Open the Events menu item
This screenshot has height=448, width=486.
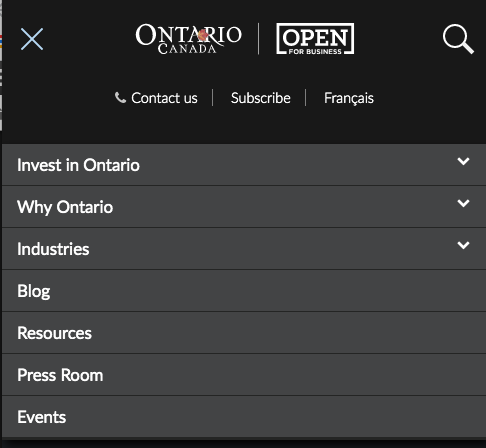click(244, 417)
